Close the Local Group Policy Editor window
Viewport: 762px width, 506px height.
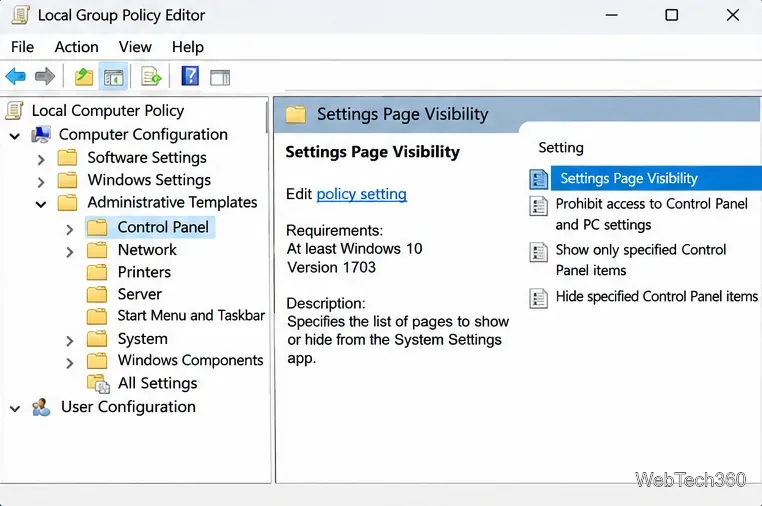pos(733,15)
